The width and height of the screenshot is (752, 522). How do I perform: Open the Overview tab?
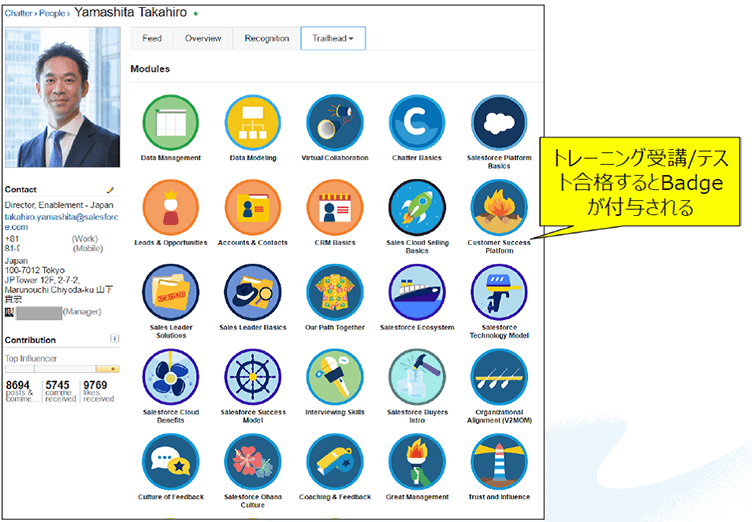(x=202, y=38)
